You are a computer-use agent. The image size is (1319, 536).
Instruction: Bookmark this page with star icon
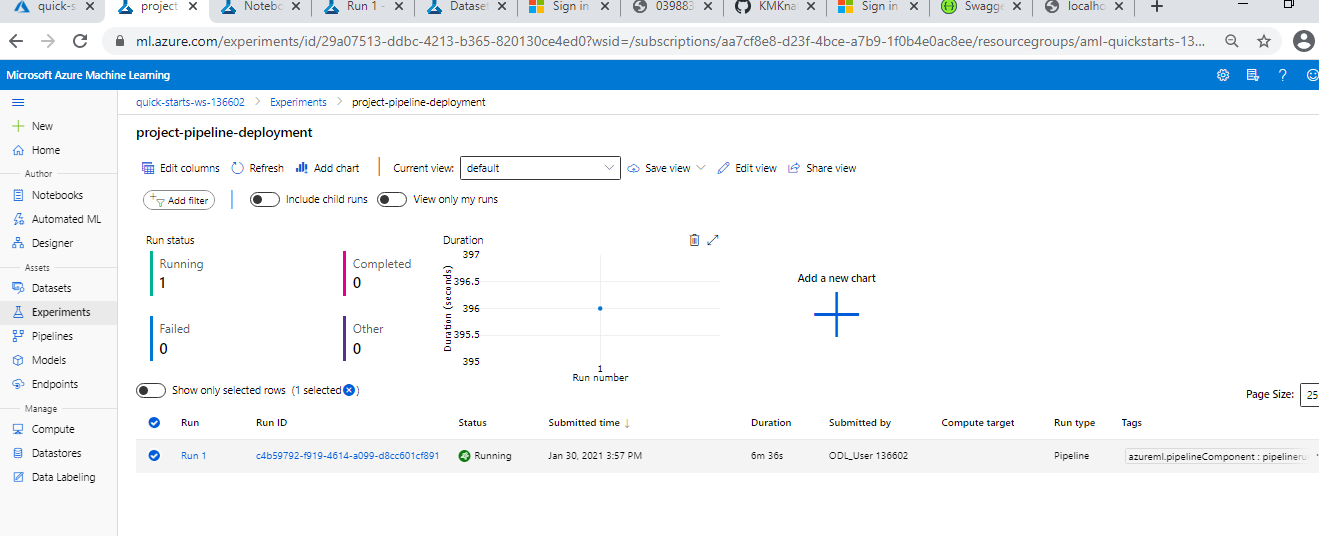click(1263, 42)
